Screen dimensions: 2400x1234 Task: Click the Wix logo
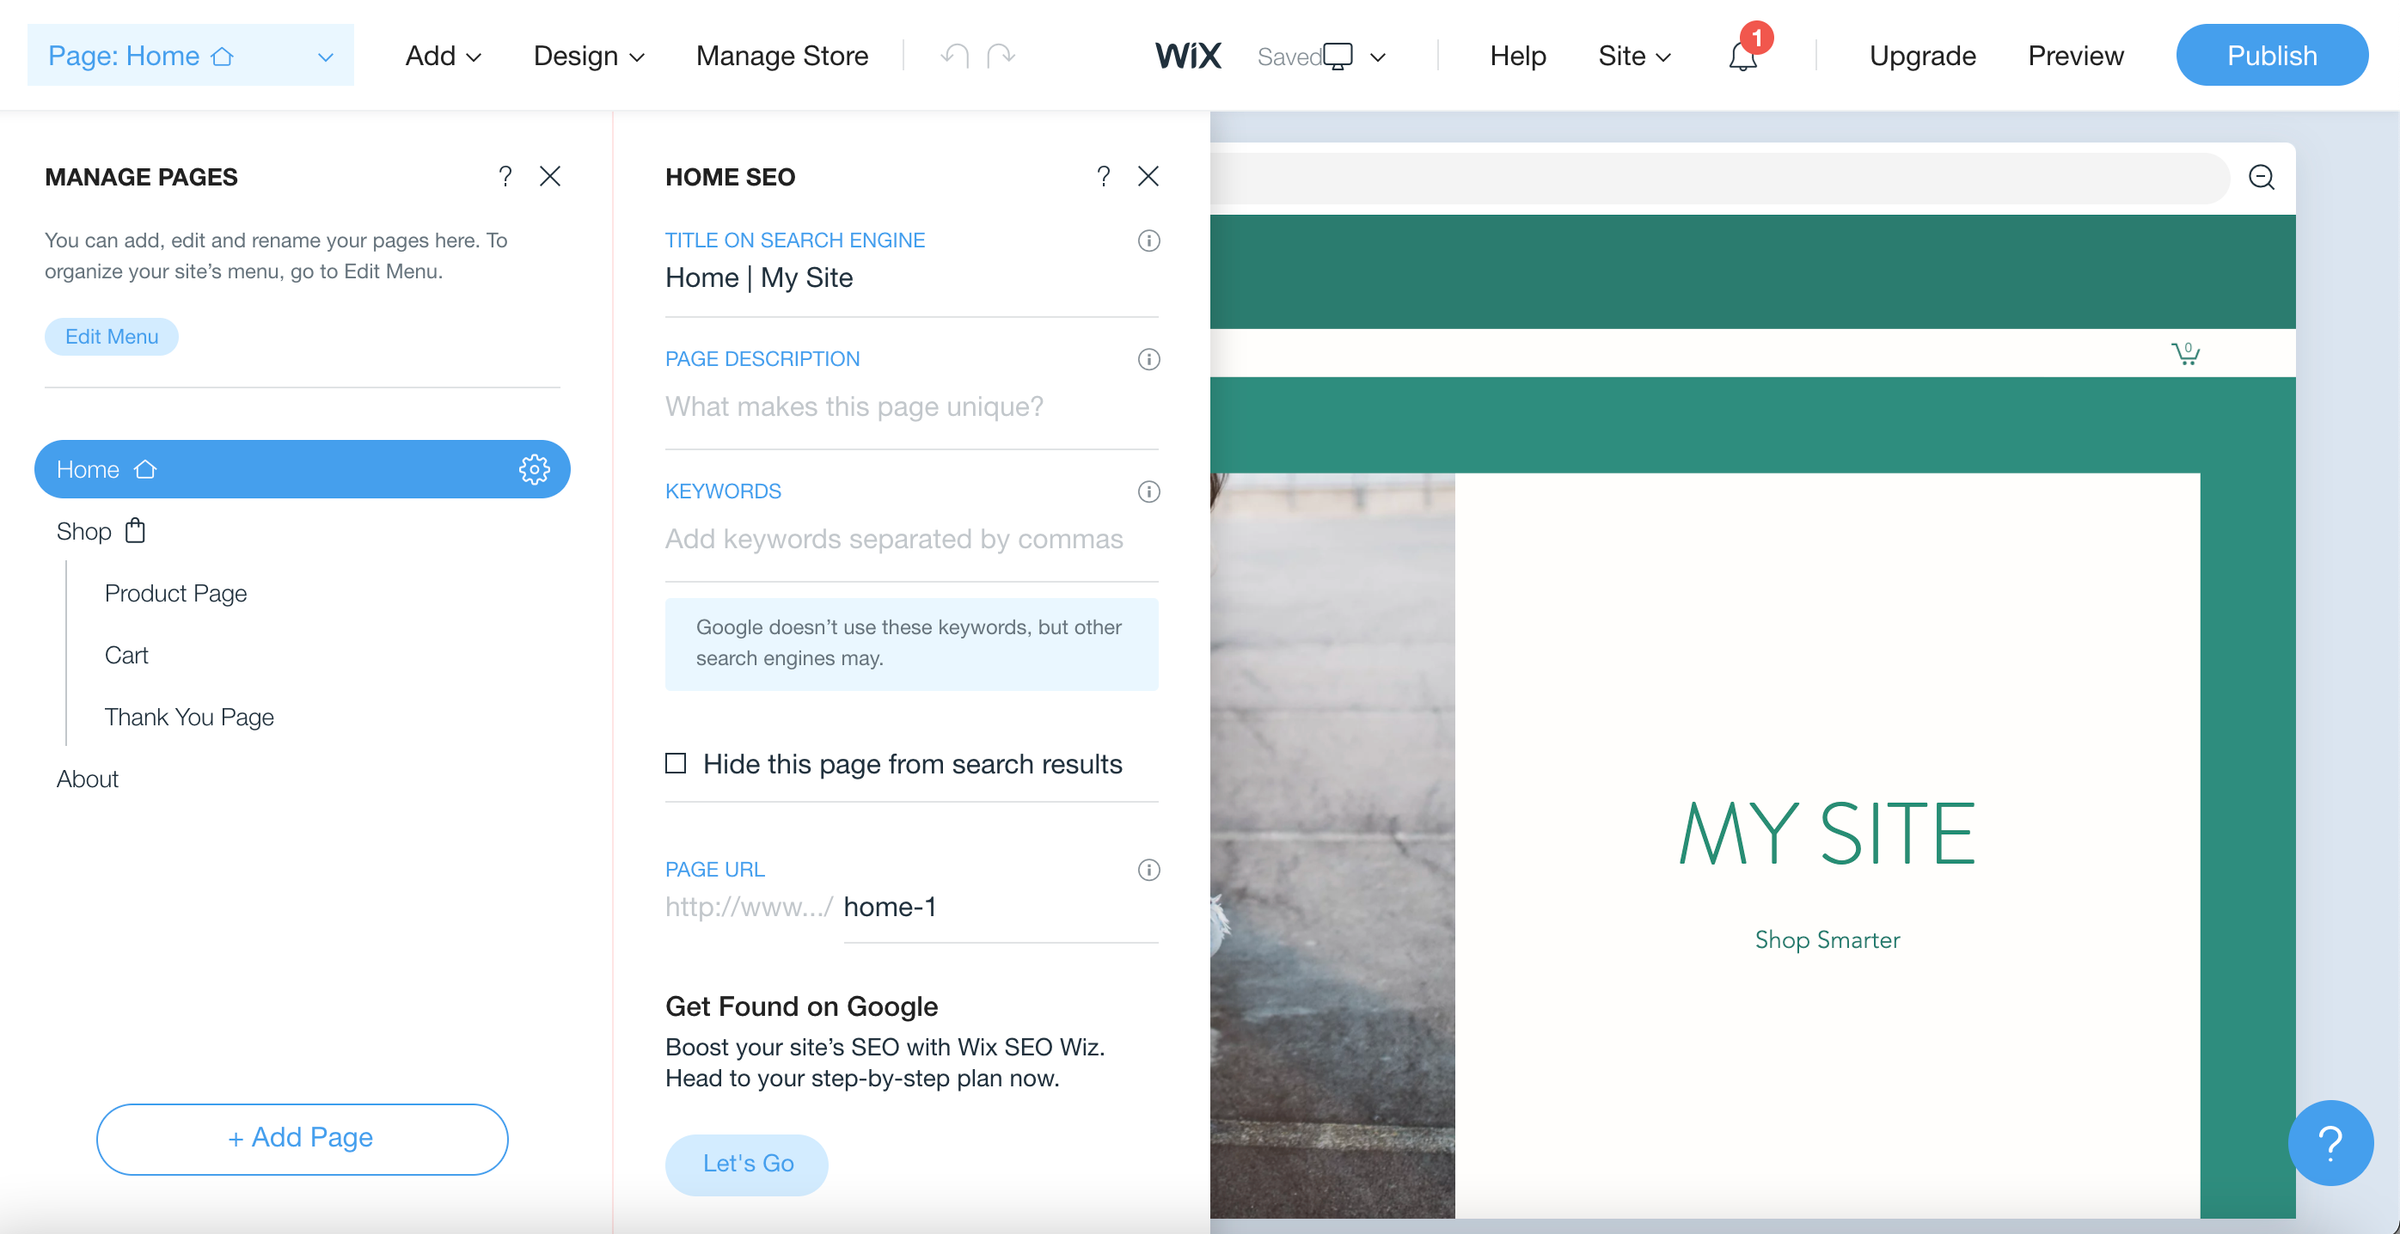(1188, 55)
